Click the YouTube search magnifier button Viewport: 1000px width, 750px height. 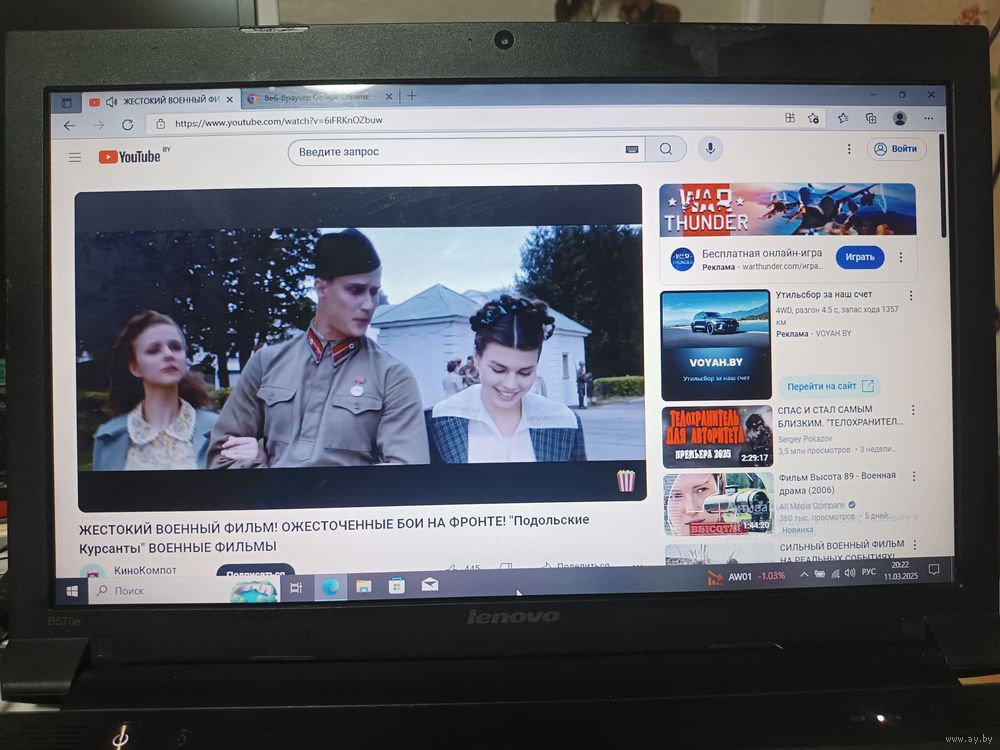coord(666,149)
